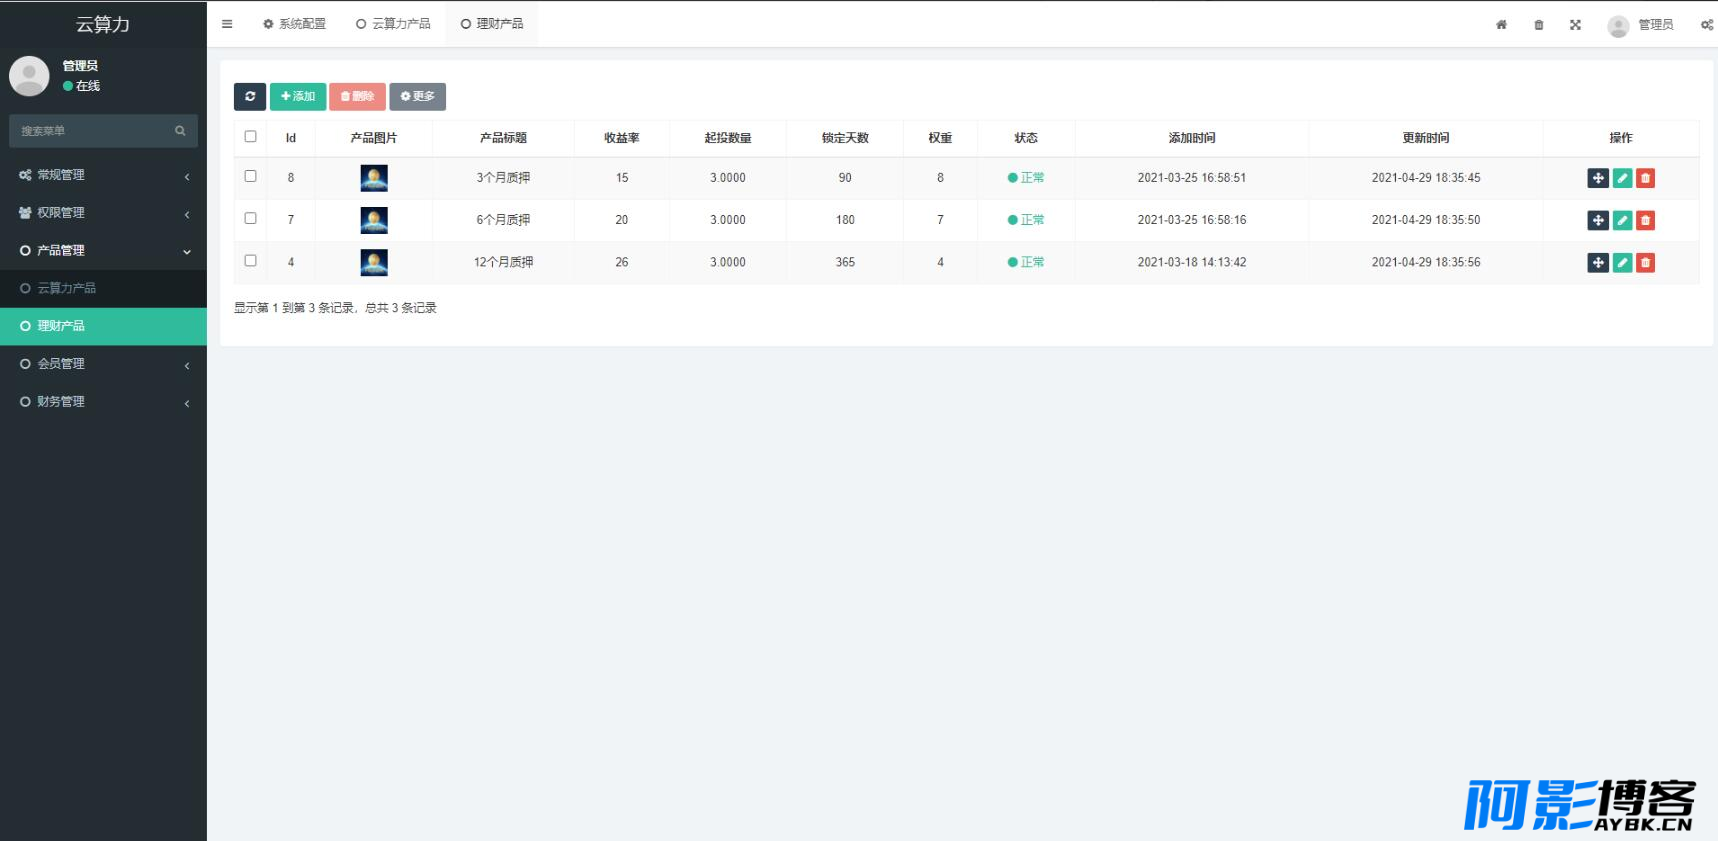Switch to the 云算力产品 tab
The height and width of the screenshot is (841, 1718).
tap(393, 24)
